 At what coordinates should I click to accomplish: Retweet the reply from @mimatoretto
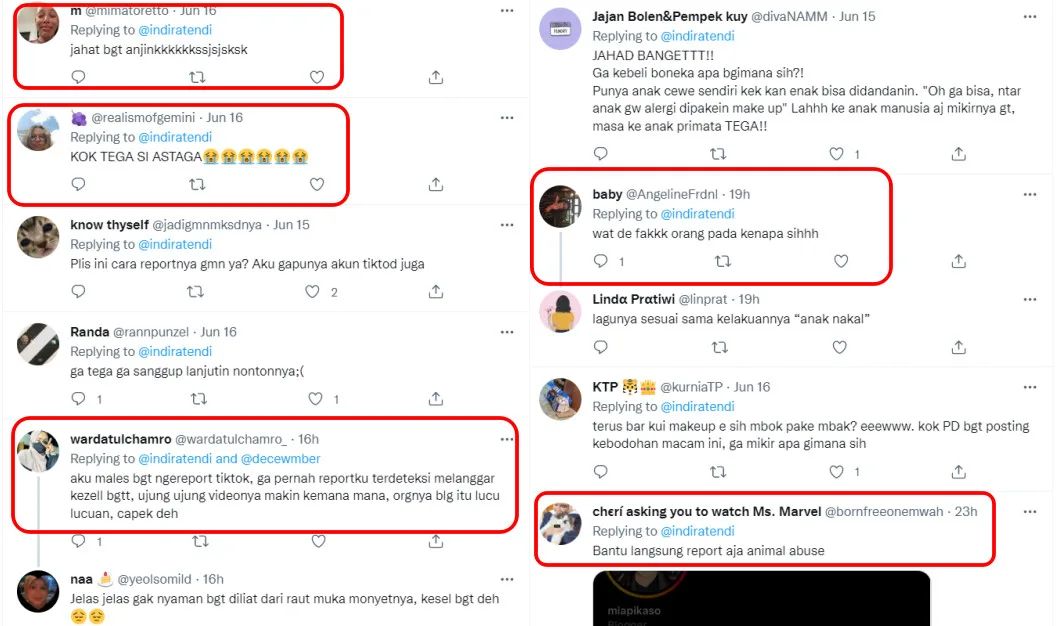pyautogui.click(x=197, y=77)
